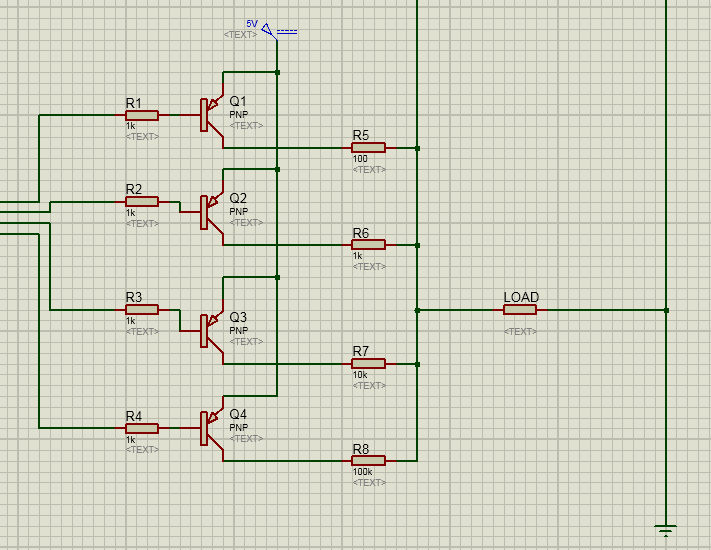The image size is (711, 550).
Task: Click the 'R6' reference label
Action: (361, 233)
